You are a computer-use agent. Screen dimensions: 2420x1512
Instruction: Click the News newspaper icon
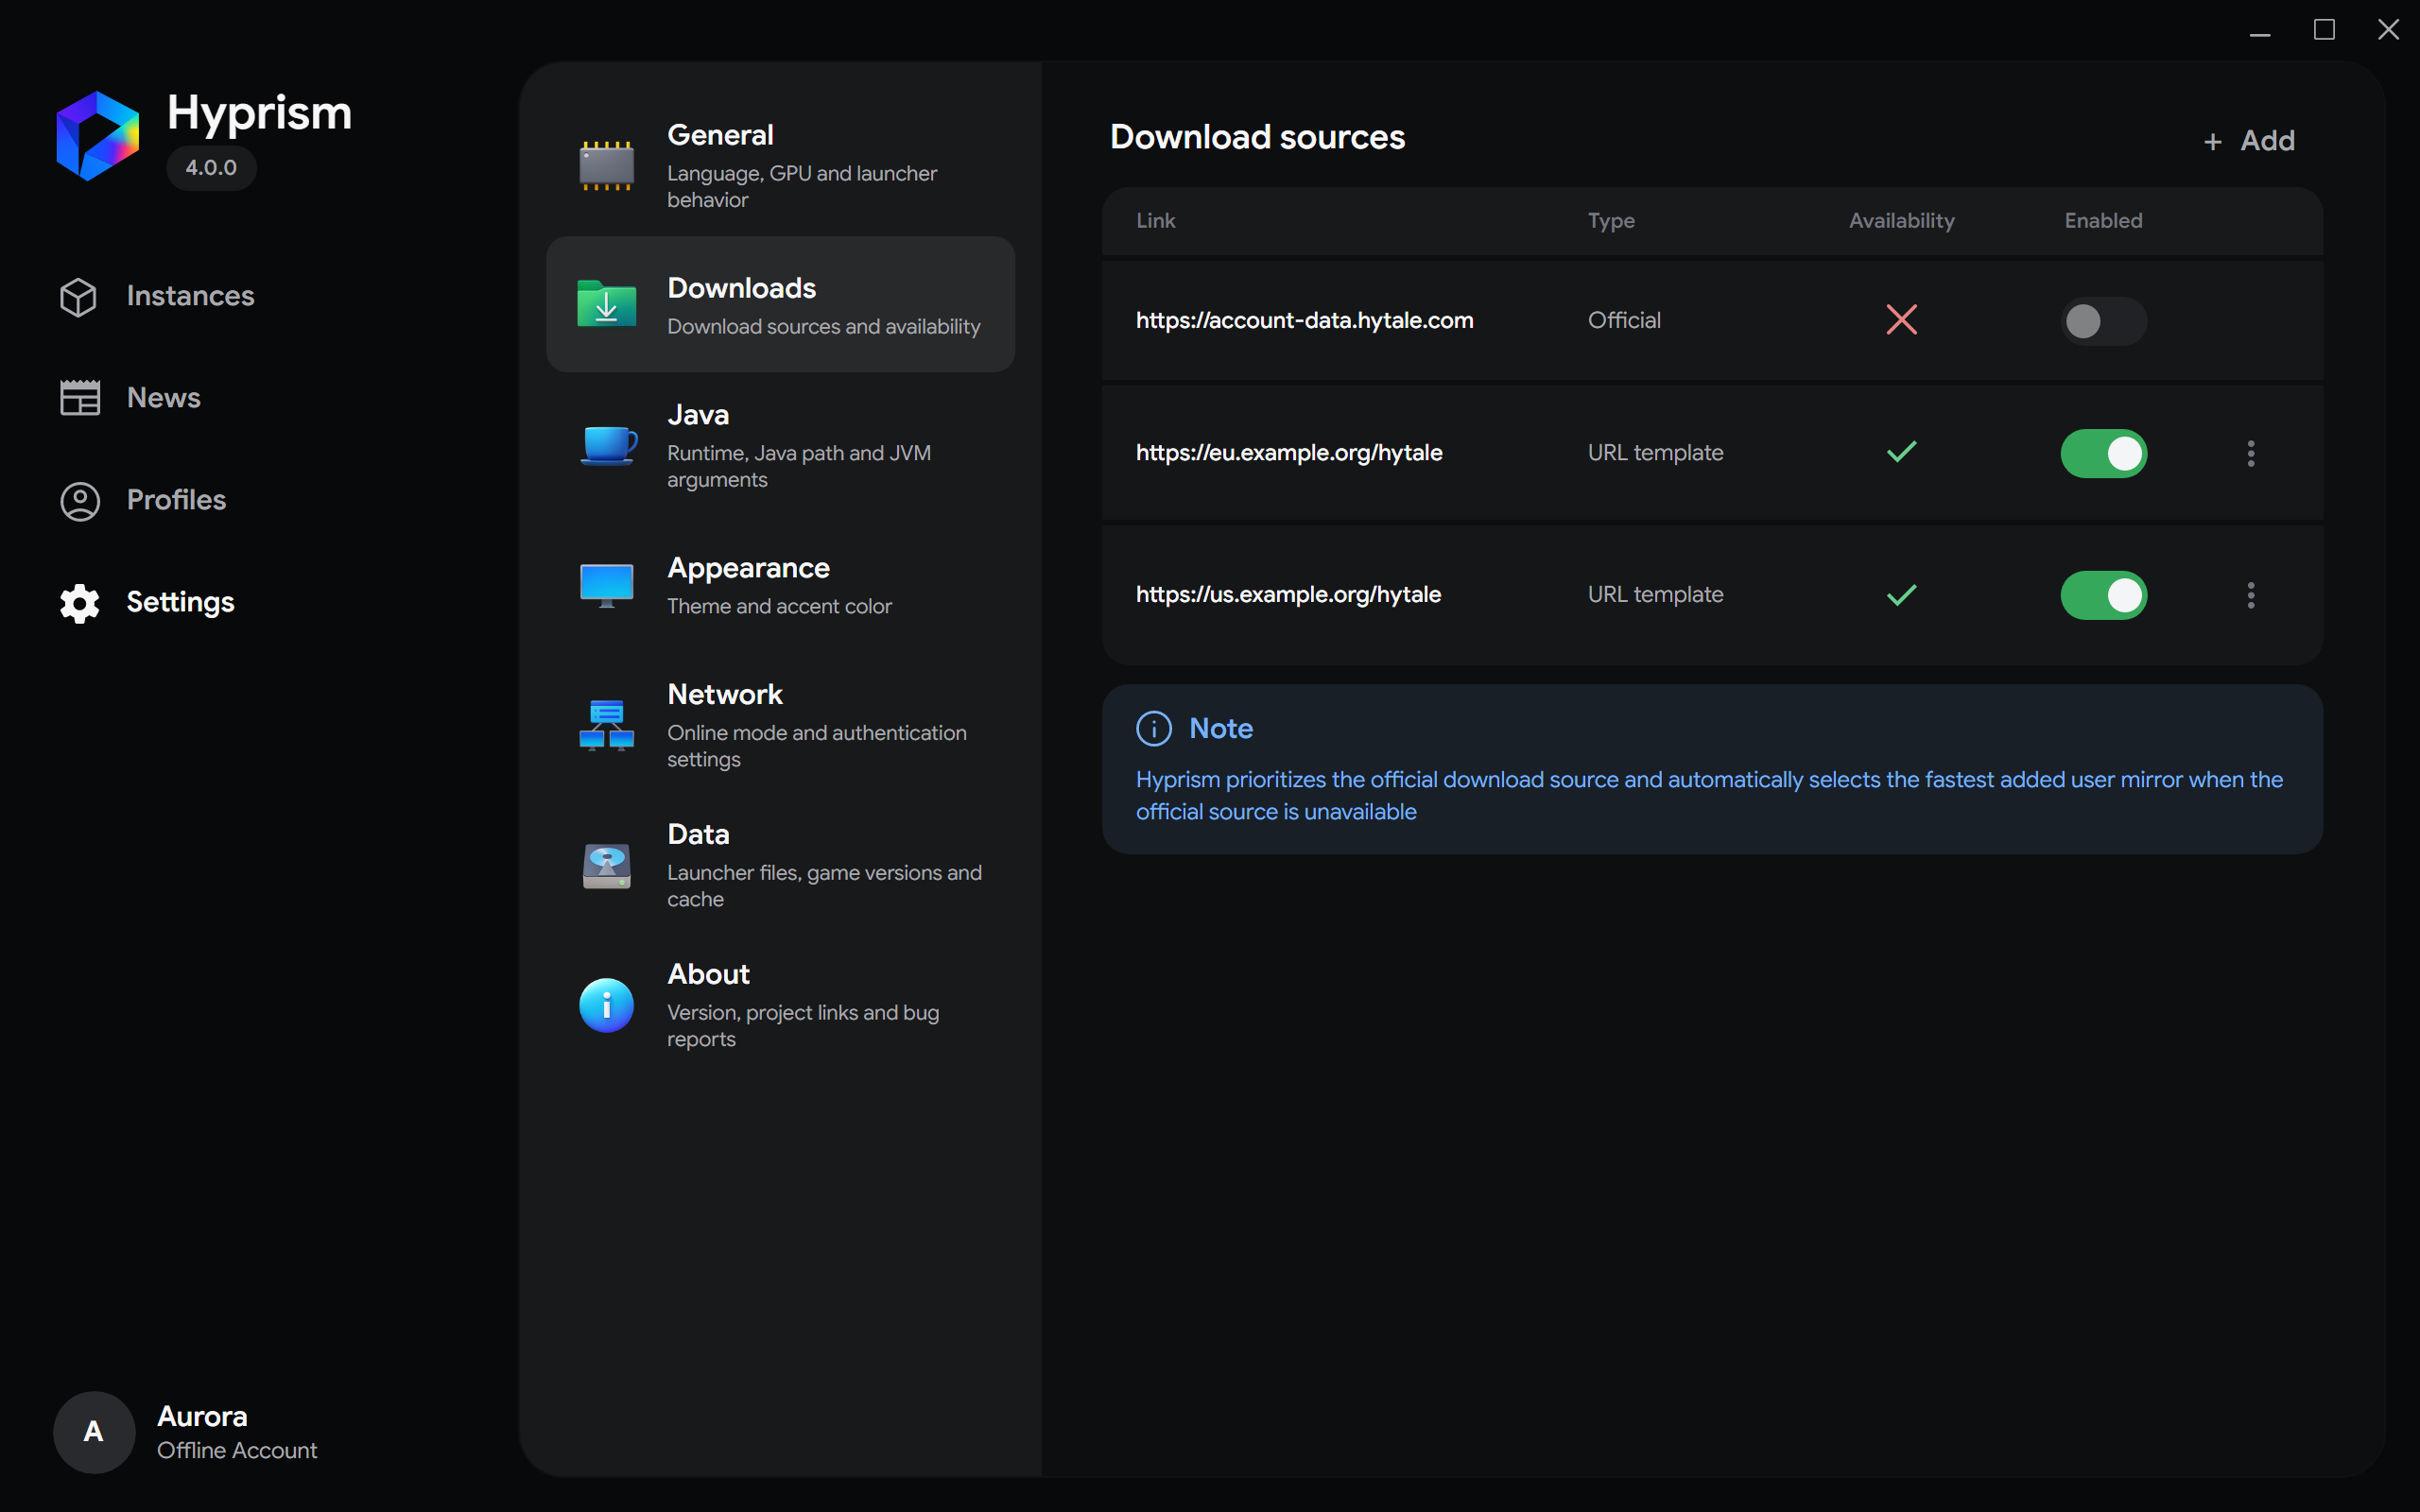click(x=80, y=398)
